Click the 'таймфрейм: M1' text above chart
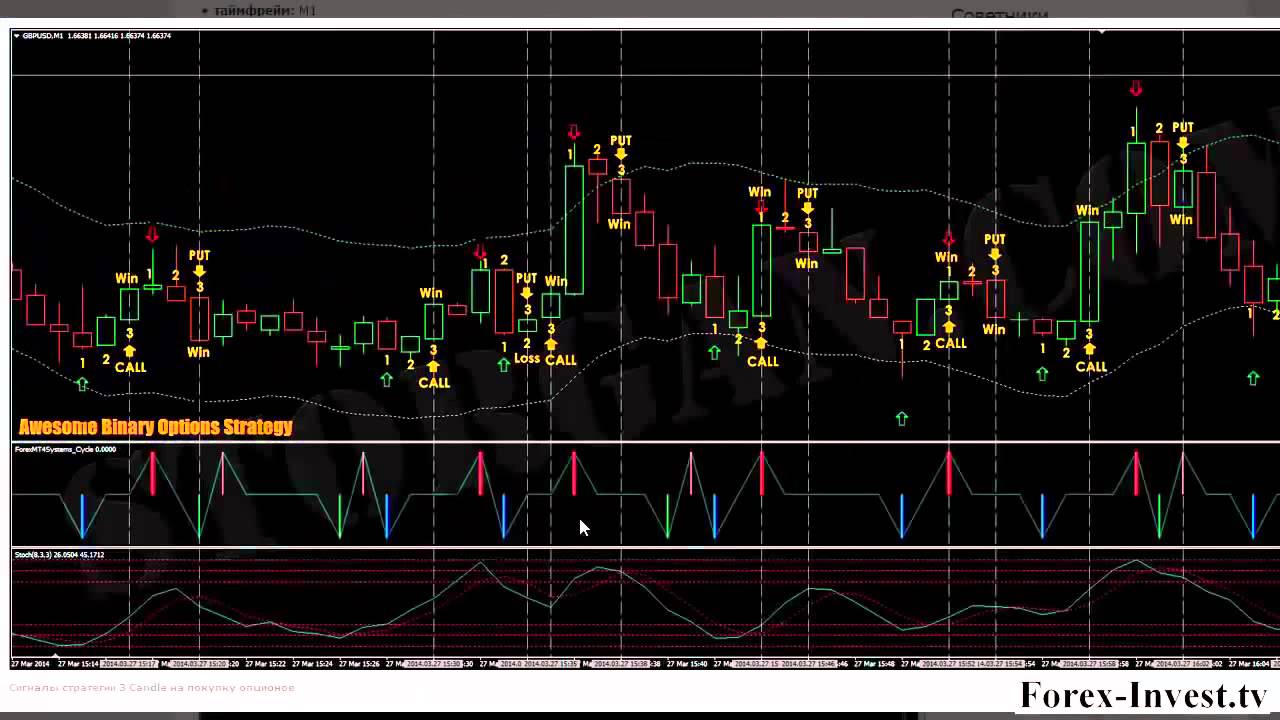The height and width of the screenshot is (720, 1280). click(x=265, y=10)
